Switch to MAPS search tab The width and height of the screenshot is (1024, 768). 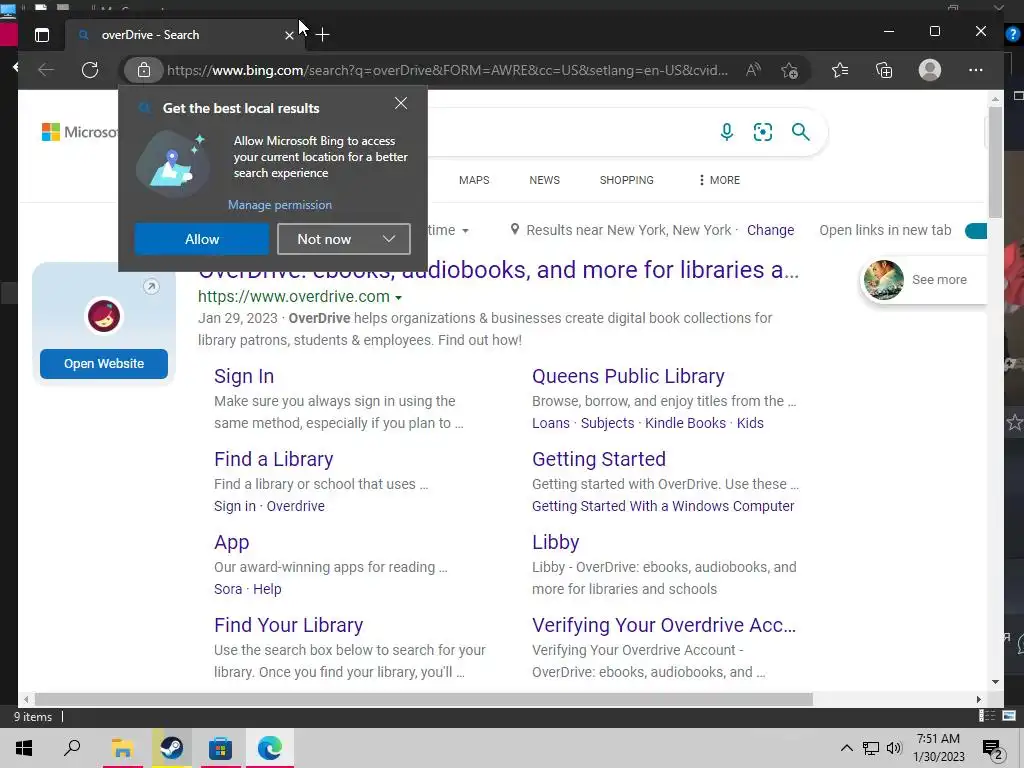(474, 180)
